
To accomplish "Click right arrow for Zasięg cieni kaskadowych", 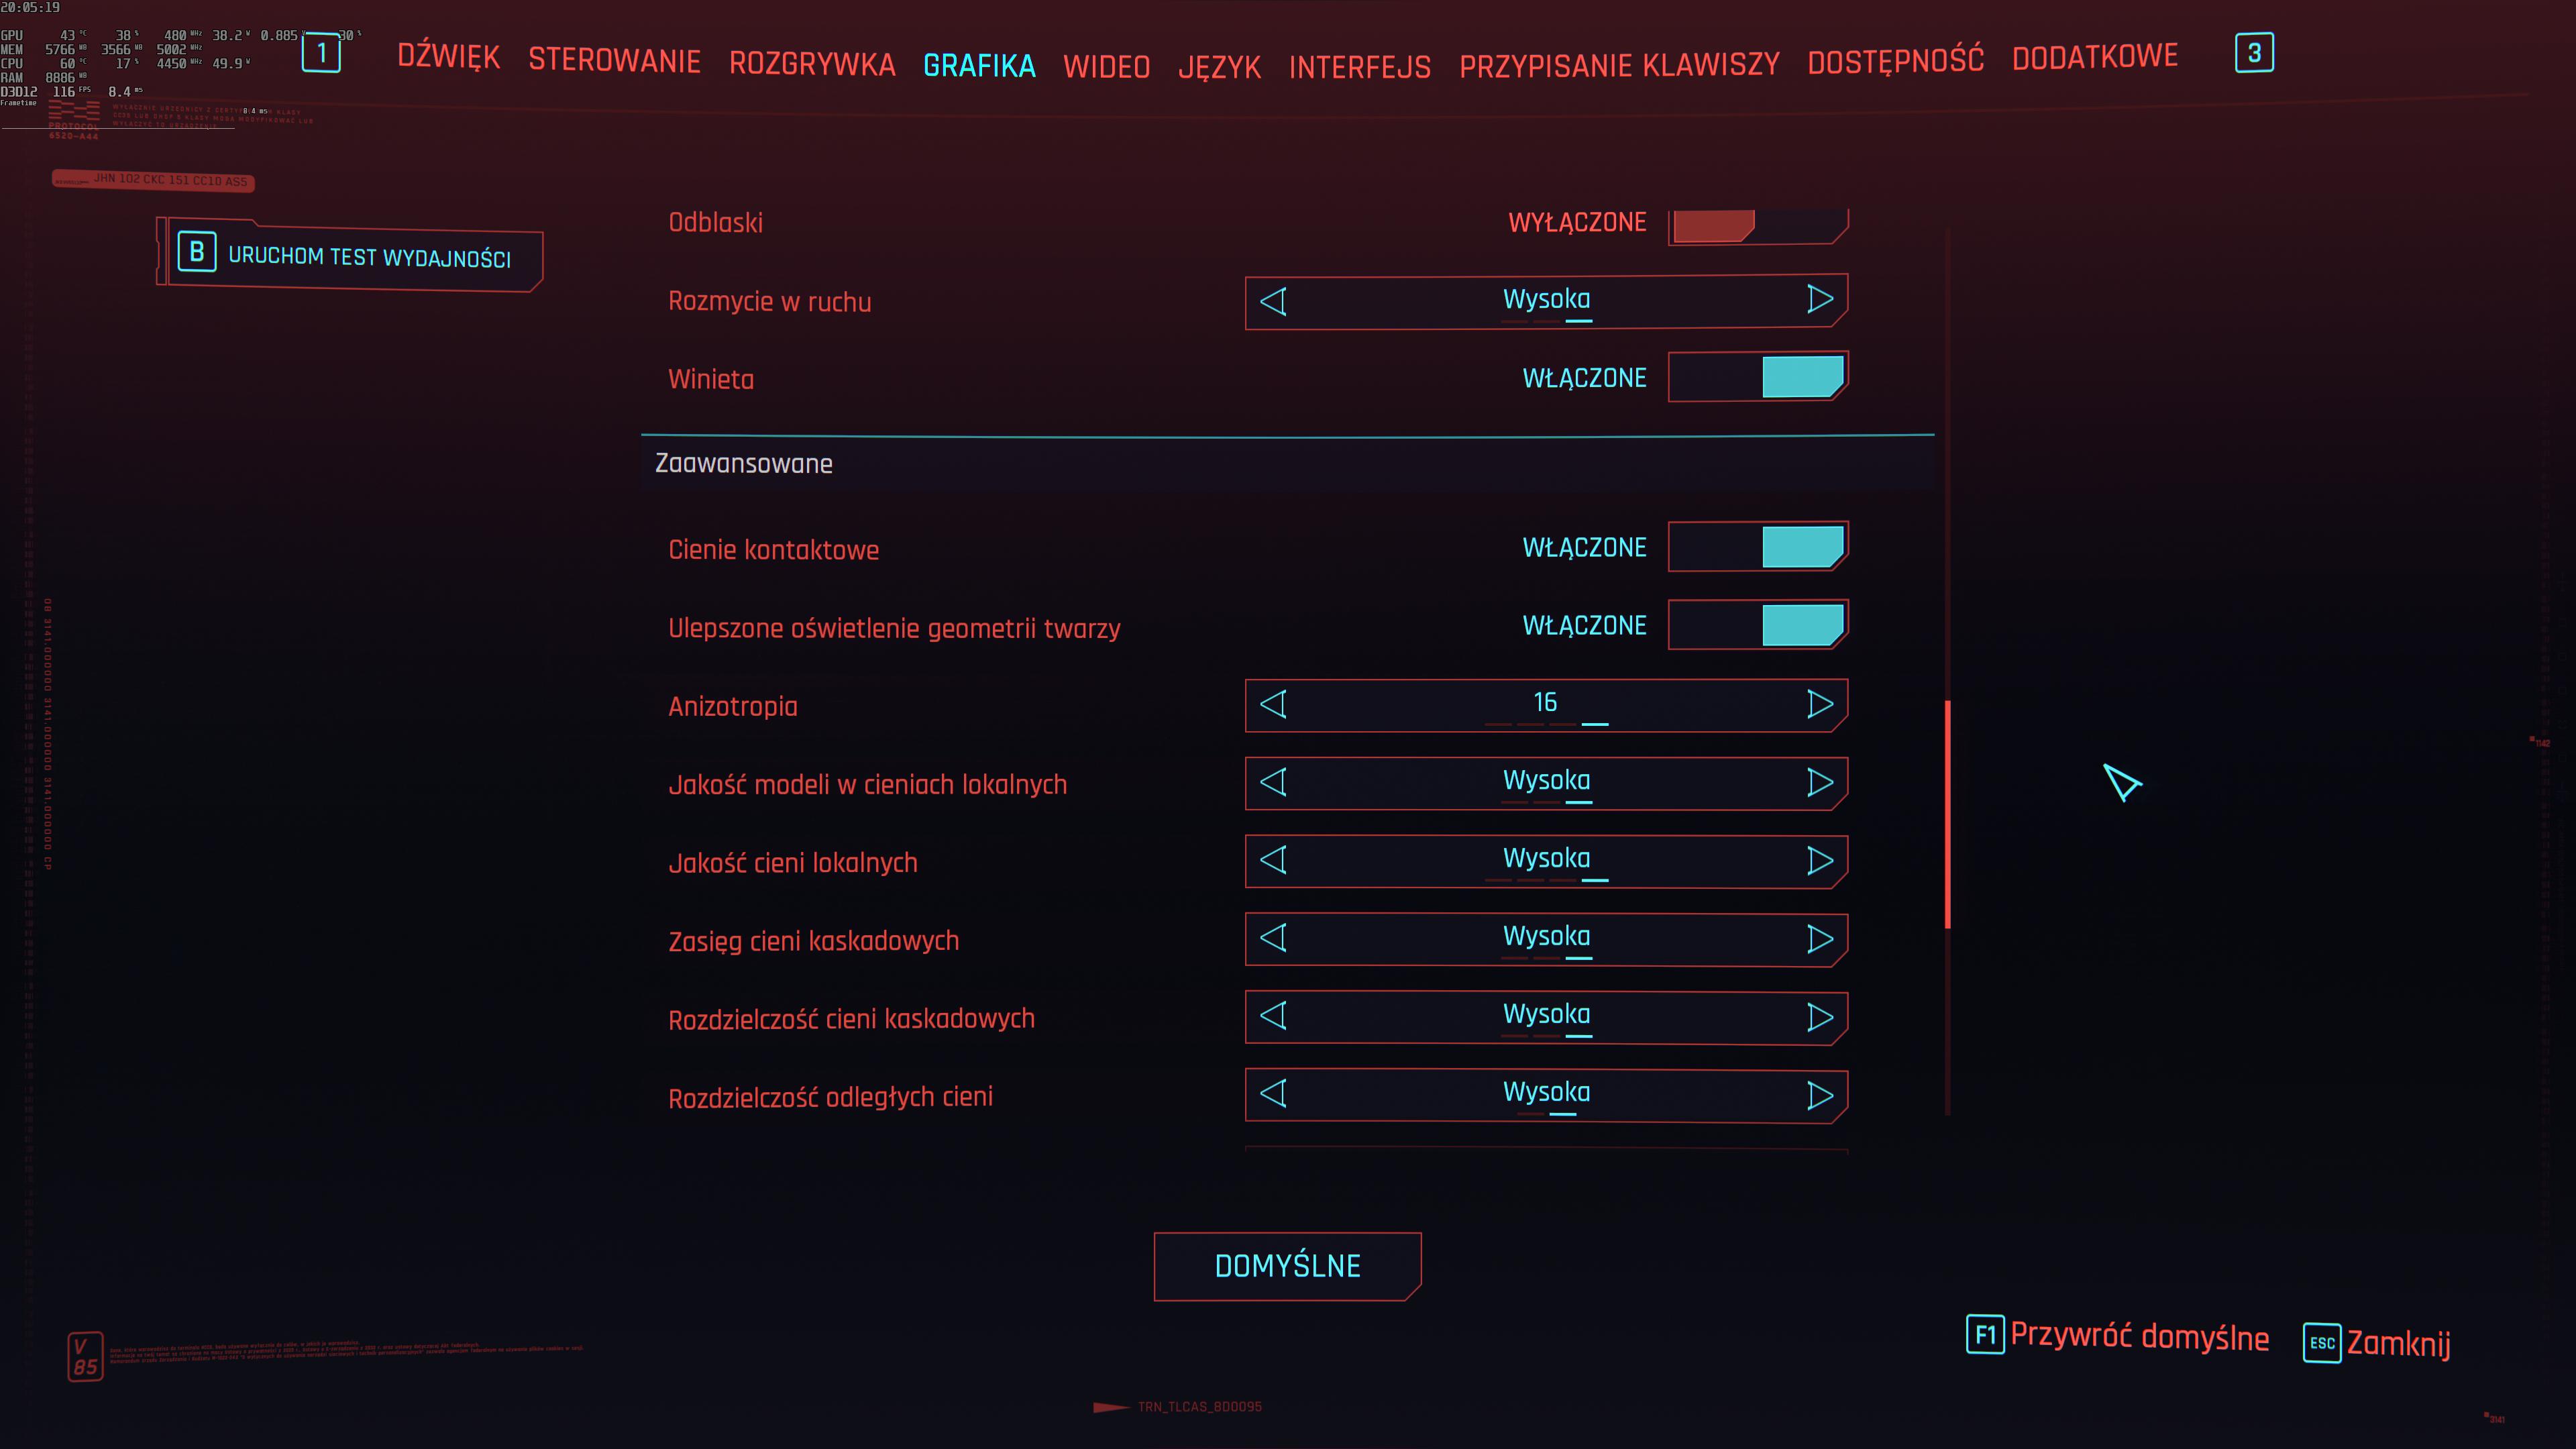I will pos(1820,938).
